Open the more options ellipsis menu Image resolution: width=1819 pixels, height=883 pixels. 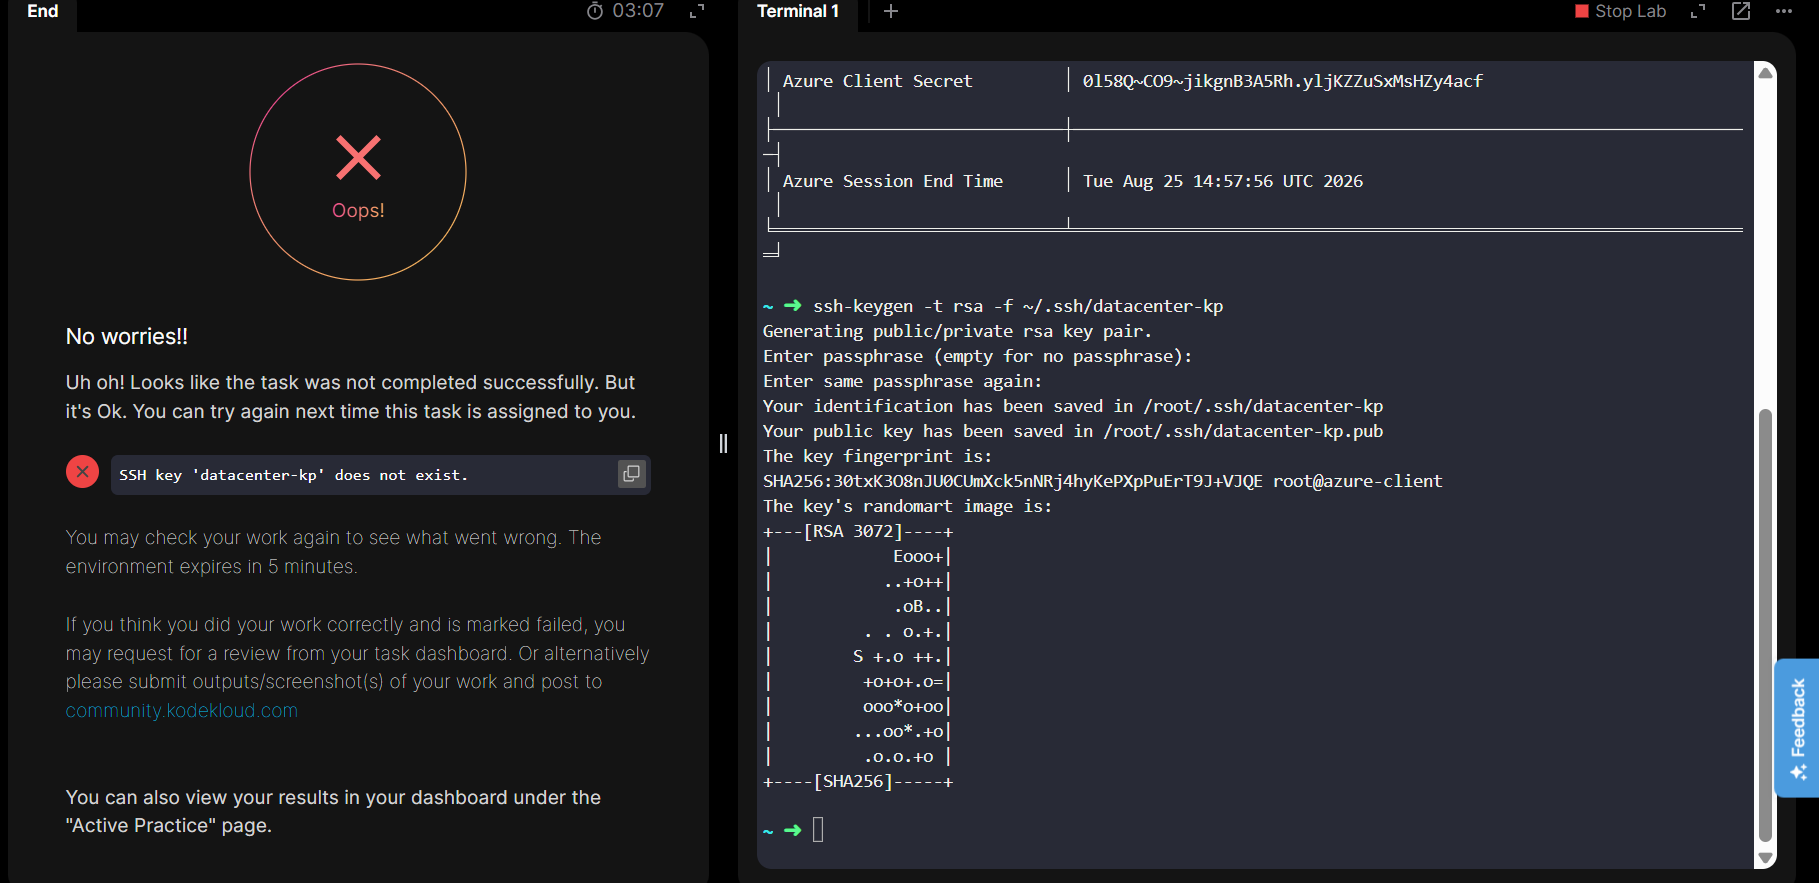point(1784,11)
